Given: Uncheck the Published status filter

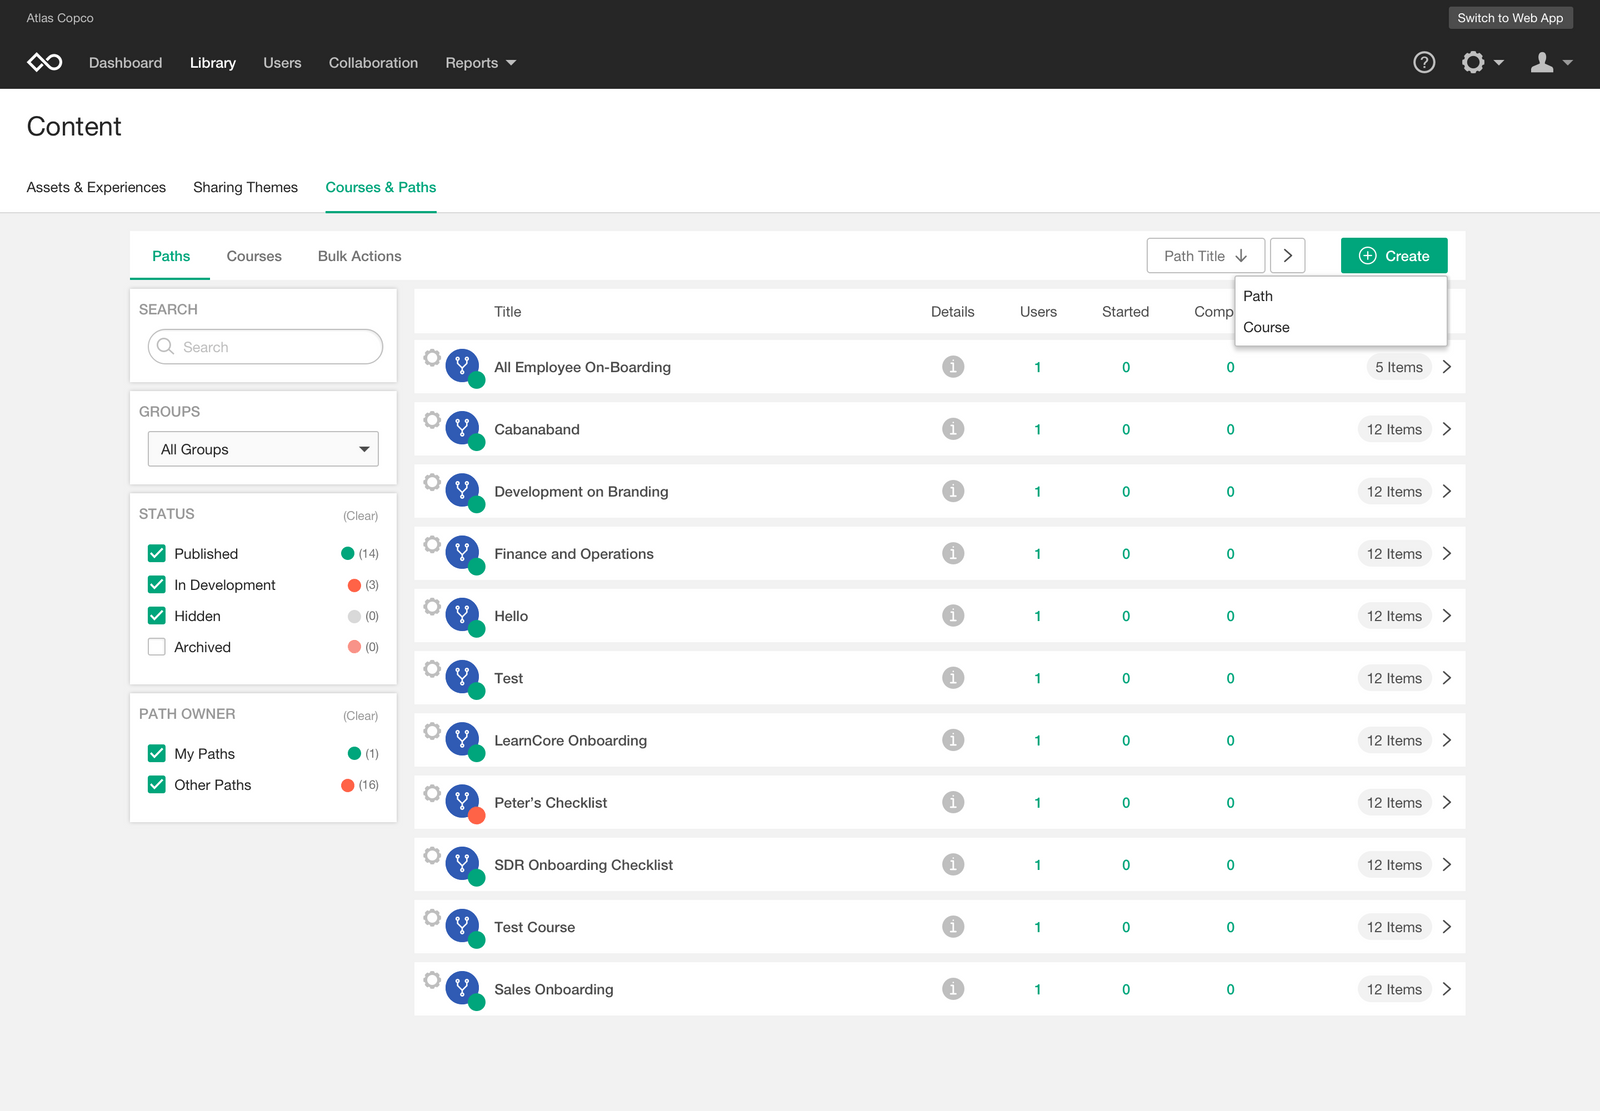Looking at the screenshot, I should point(157,553).
